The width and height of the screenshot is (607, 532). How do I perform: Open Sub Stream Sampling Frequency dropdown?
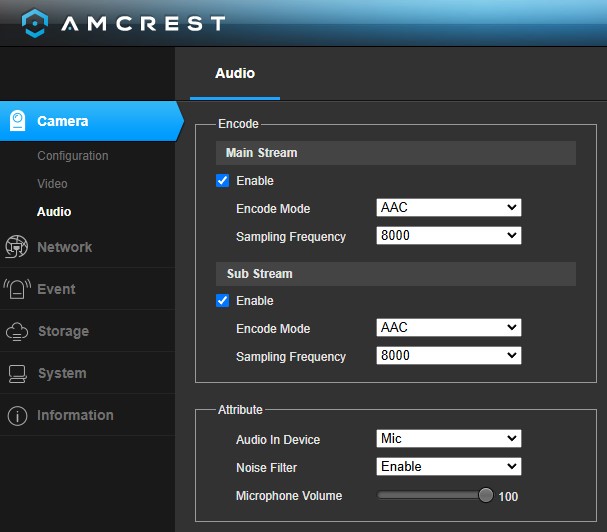point(449,355)
